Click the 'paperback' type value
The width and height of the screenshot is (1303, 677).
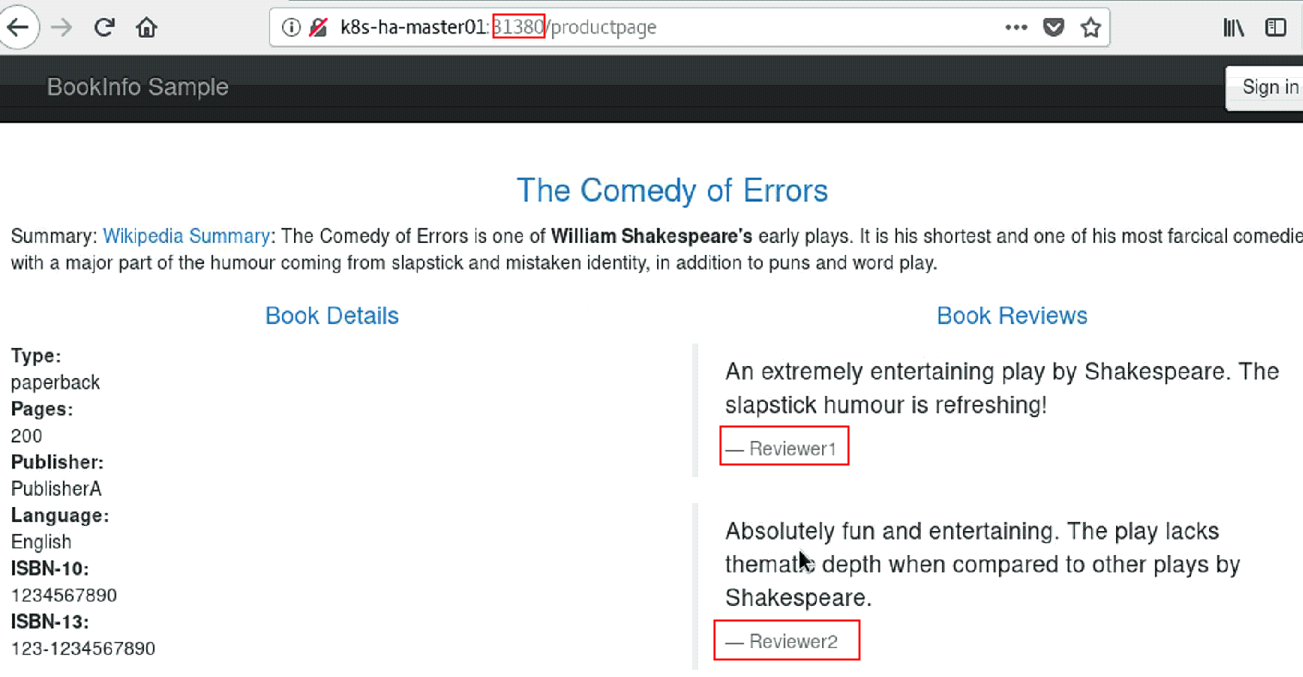click(x=56, y=383)
